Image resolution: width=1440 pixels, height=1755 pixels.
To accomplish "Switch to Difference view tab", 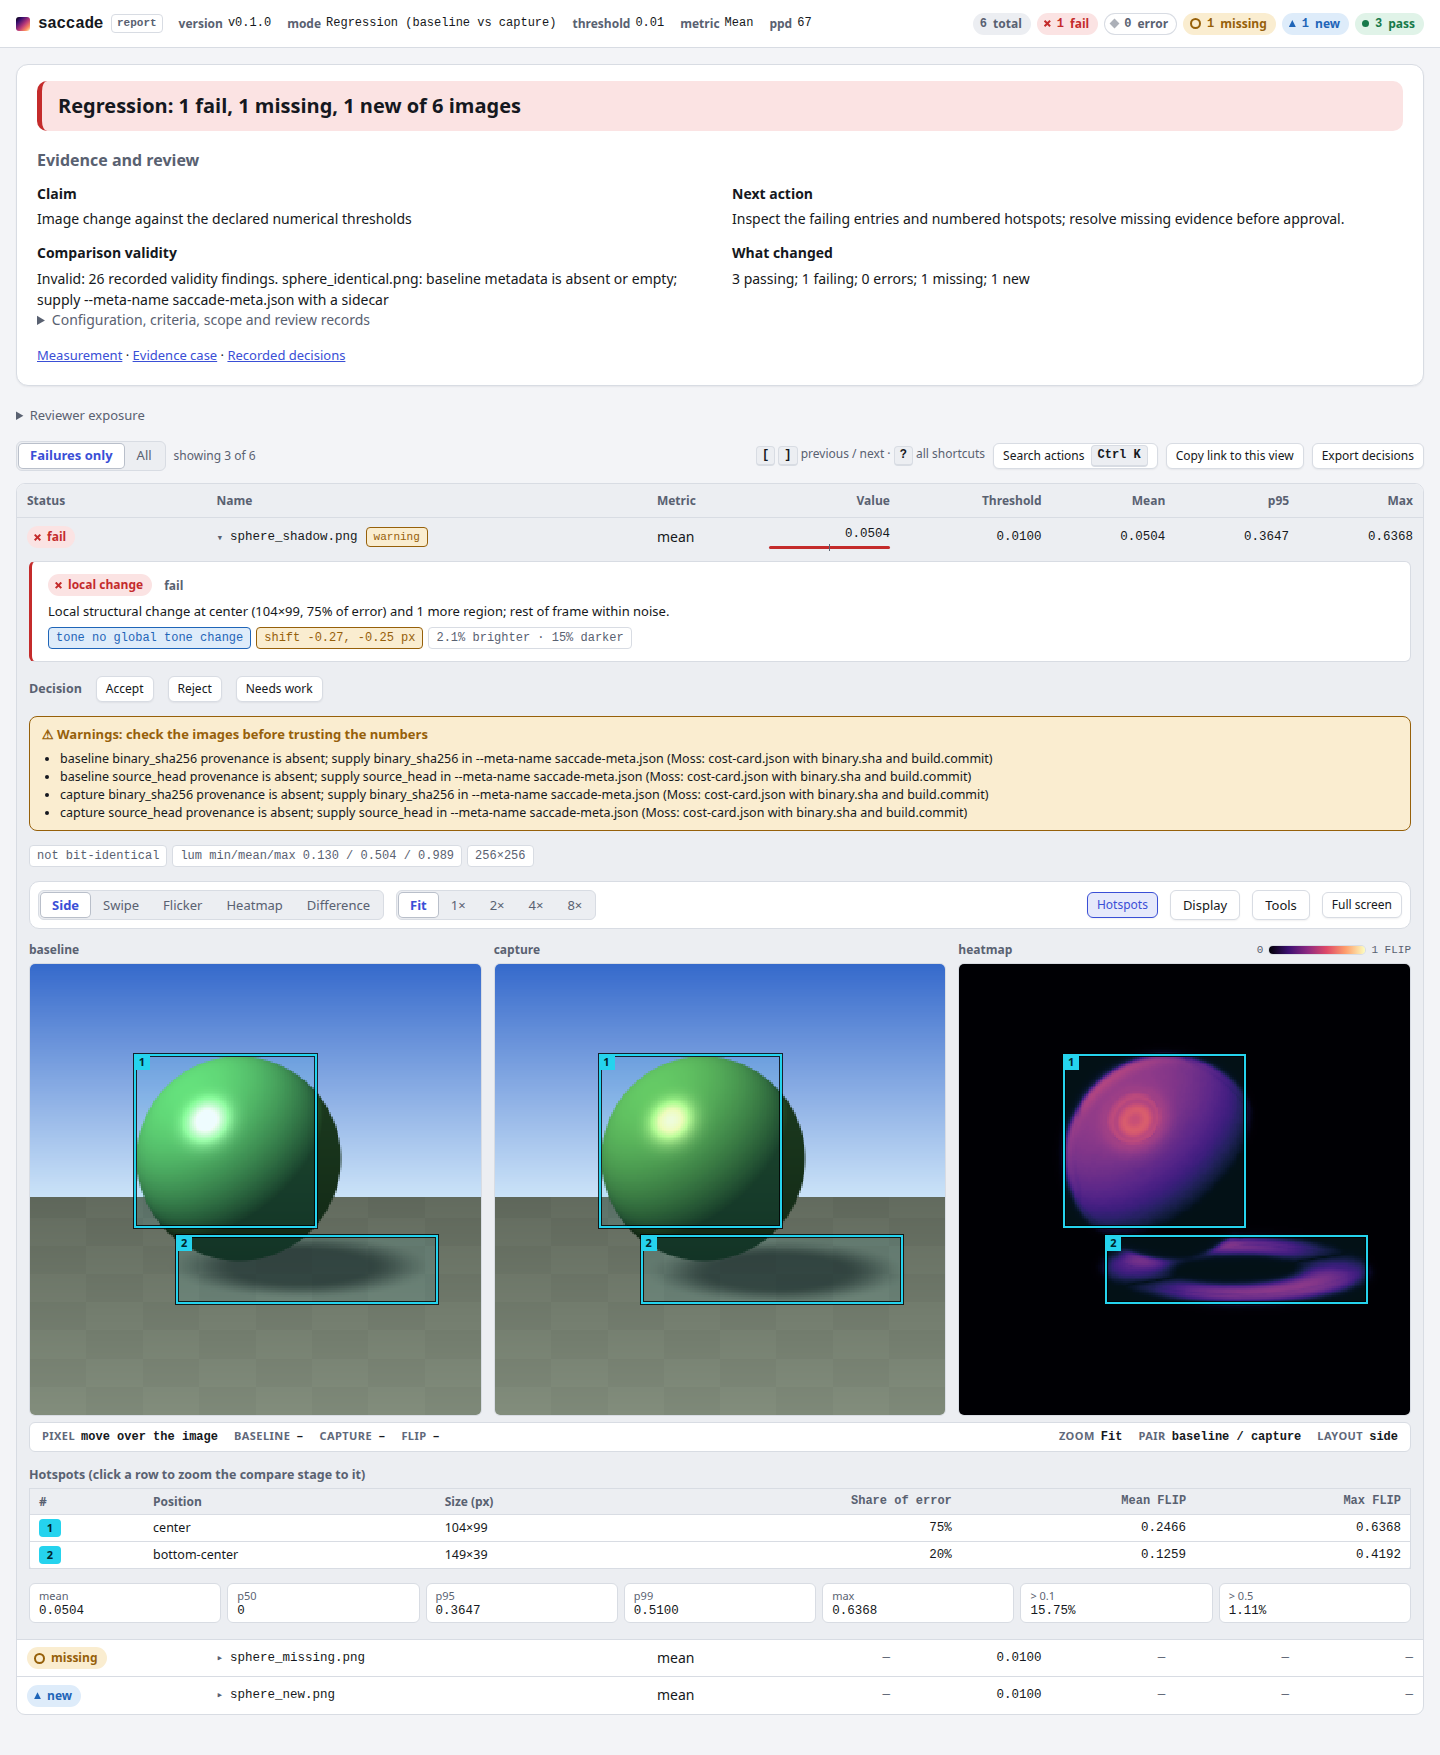I will click(338, 906).
